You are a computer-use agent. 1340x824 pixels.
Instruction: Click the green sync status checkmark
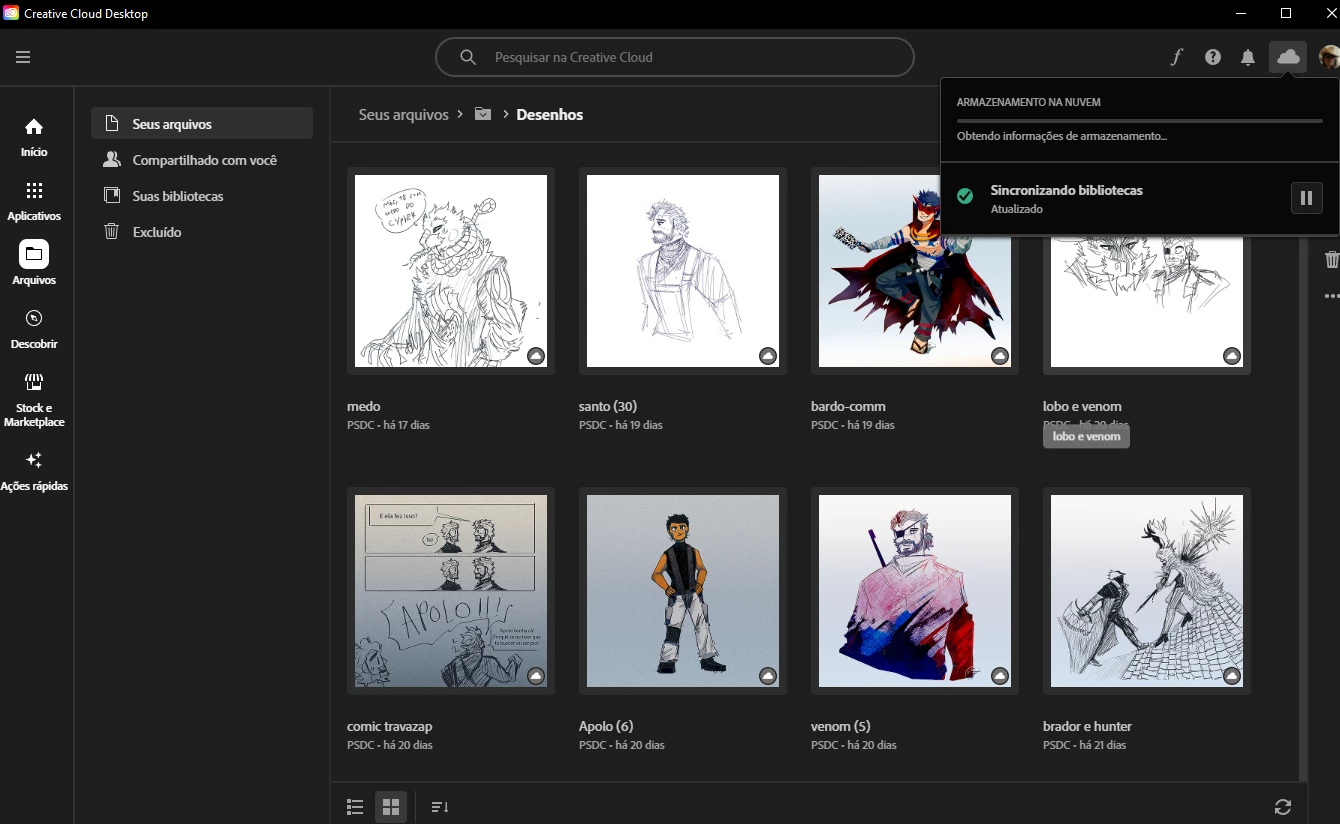[965, 196]
